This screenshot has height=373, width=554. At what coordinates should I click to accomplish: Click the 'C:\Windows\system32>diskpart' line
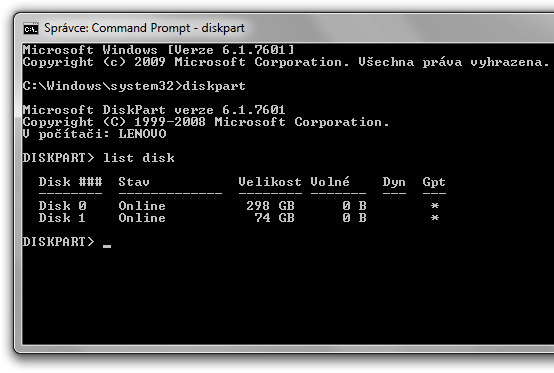click(134, 86)
